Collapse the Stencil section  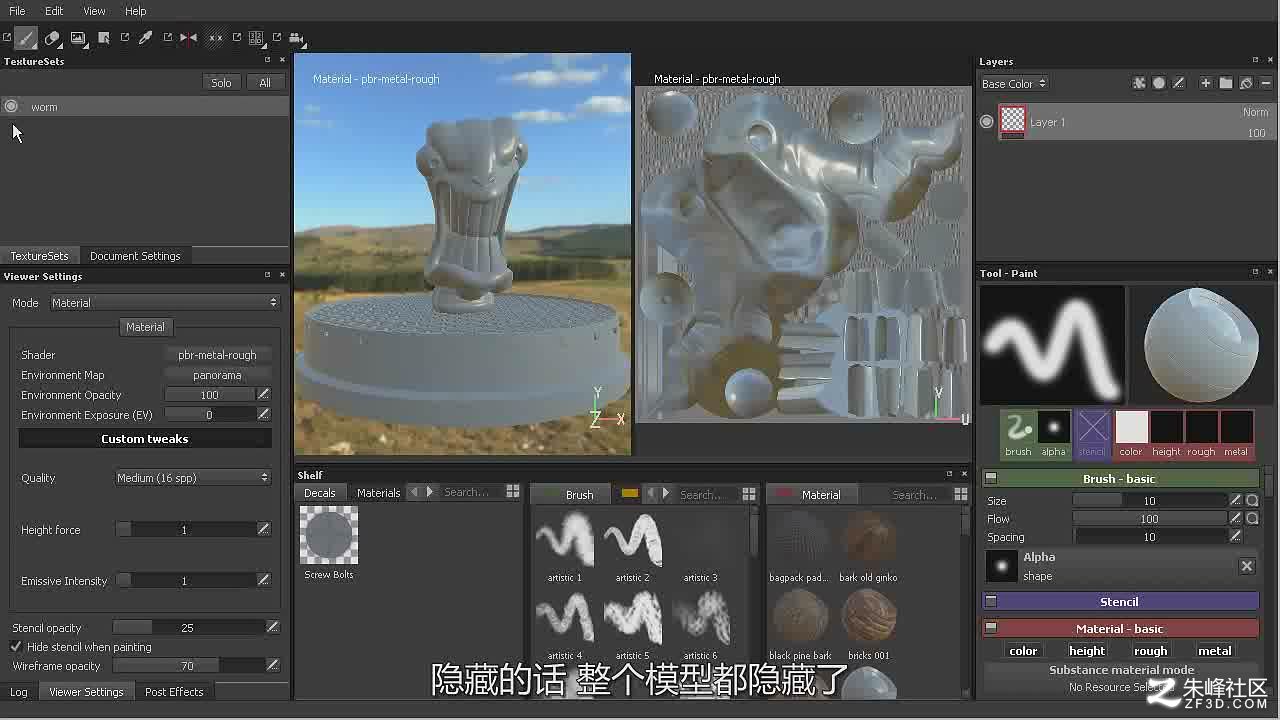click(x=991, y=601)
